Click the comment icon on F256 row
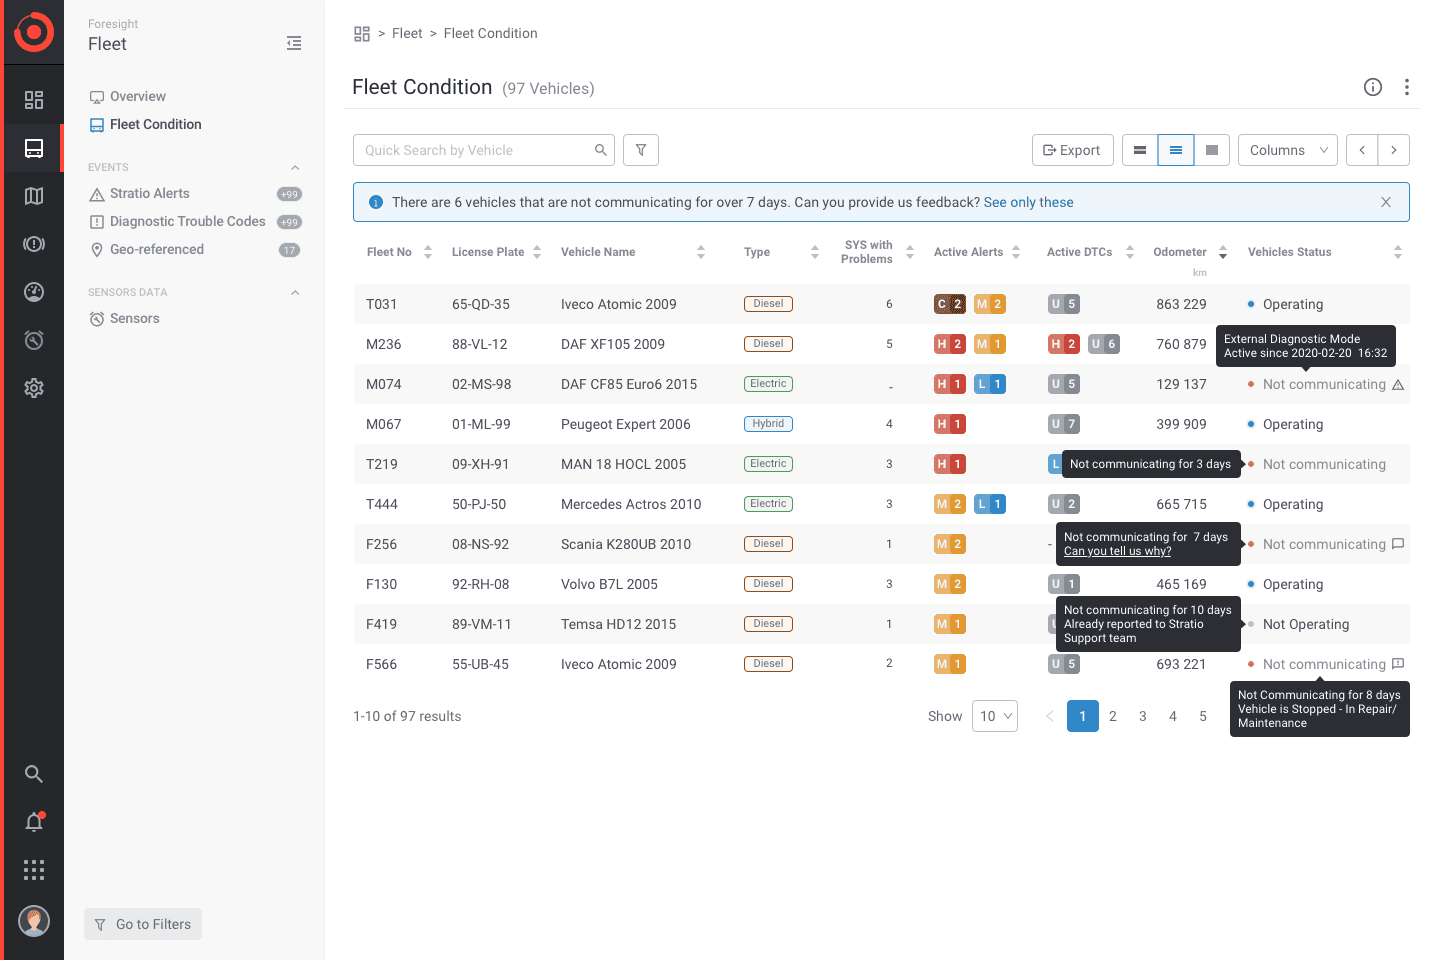Viewport: 1440px width, 960px height. 1398,544
